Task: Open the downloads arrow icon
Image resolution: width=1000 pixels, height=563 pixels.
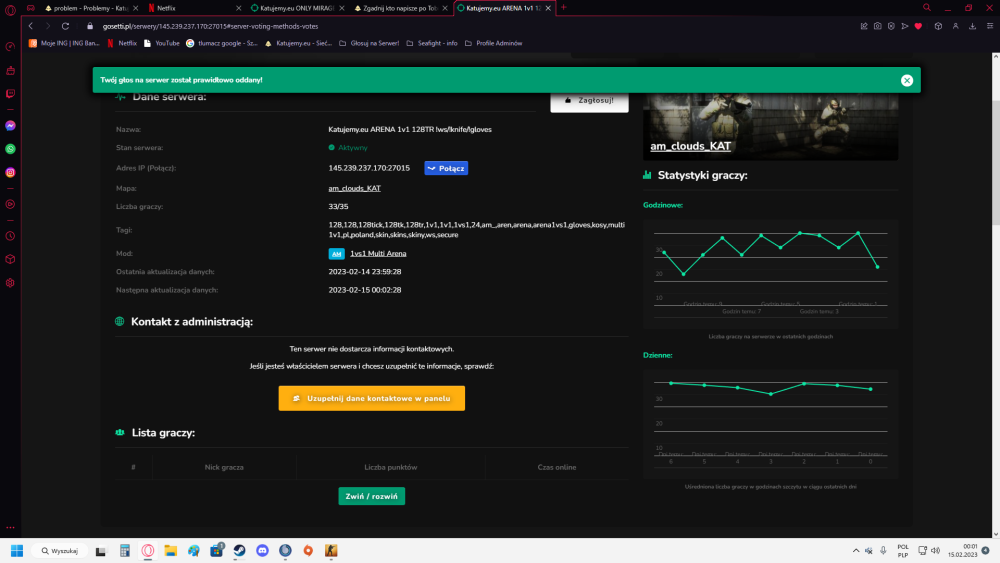Action: tap(973, 26)
